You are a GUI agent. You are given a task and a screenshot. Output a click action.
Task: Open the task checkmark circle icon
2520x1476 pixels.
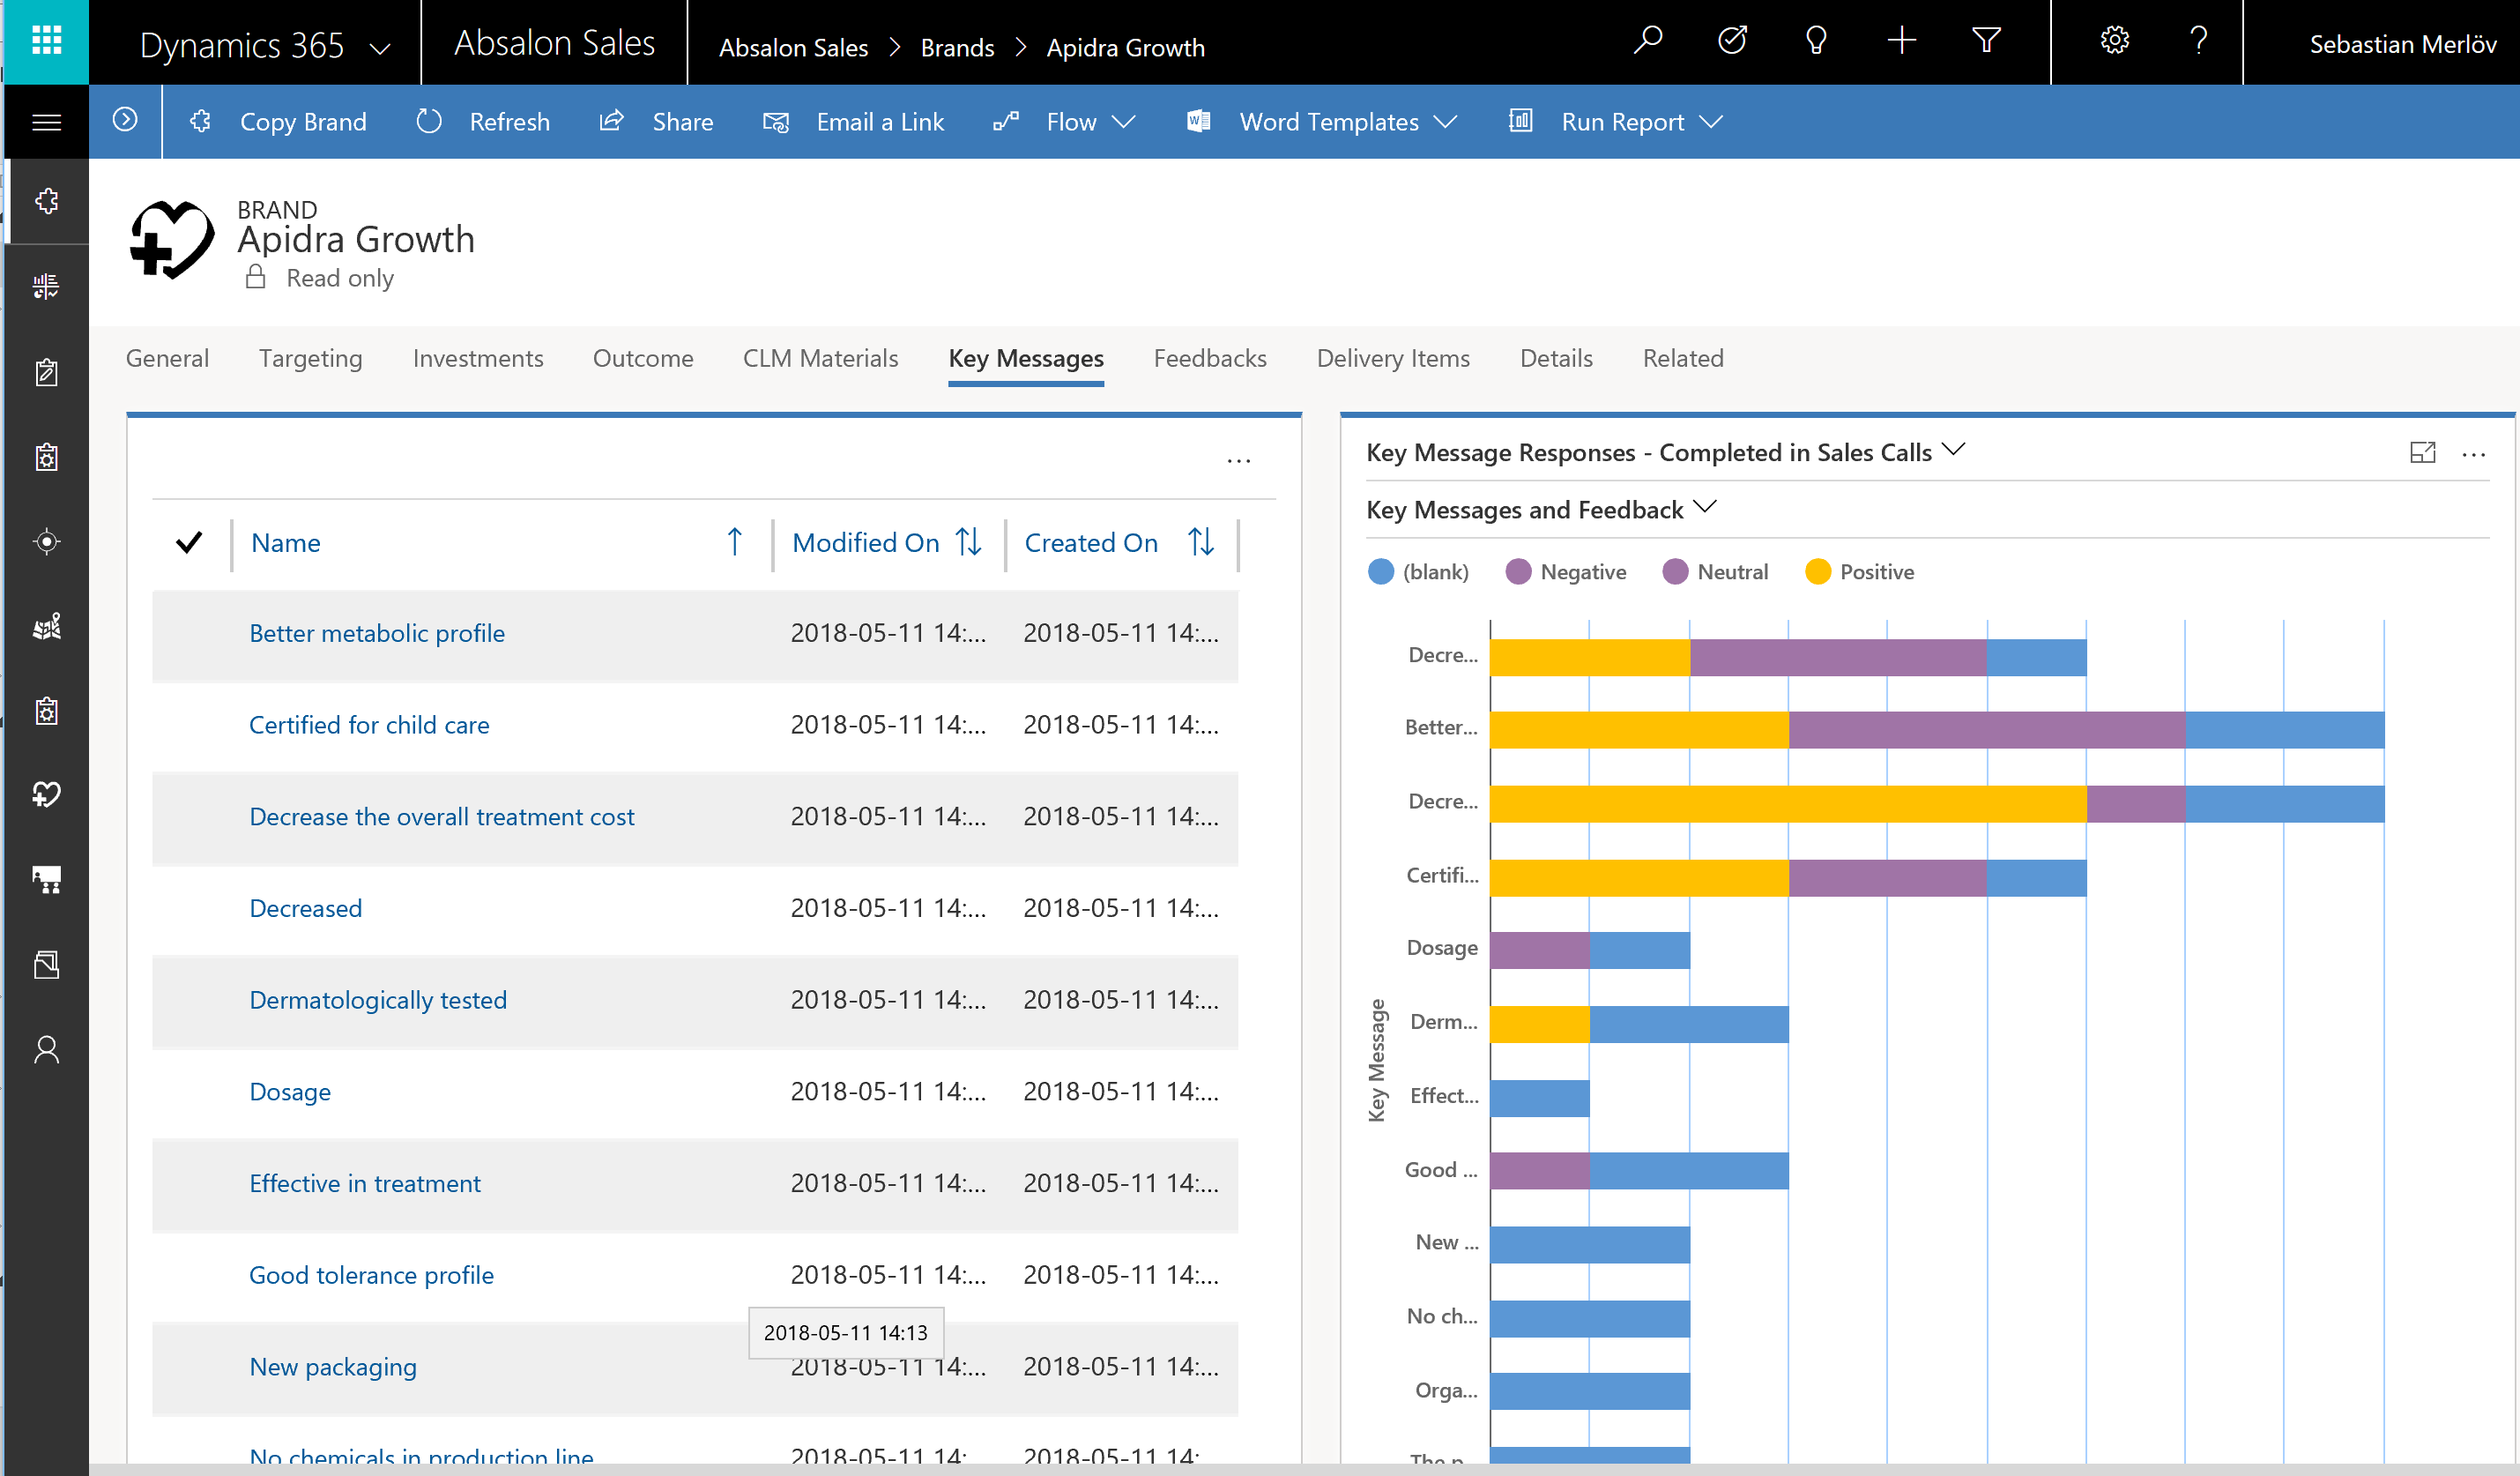pos(1732,41)
